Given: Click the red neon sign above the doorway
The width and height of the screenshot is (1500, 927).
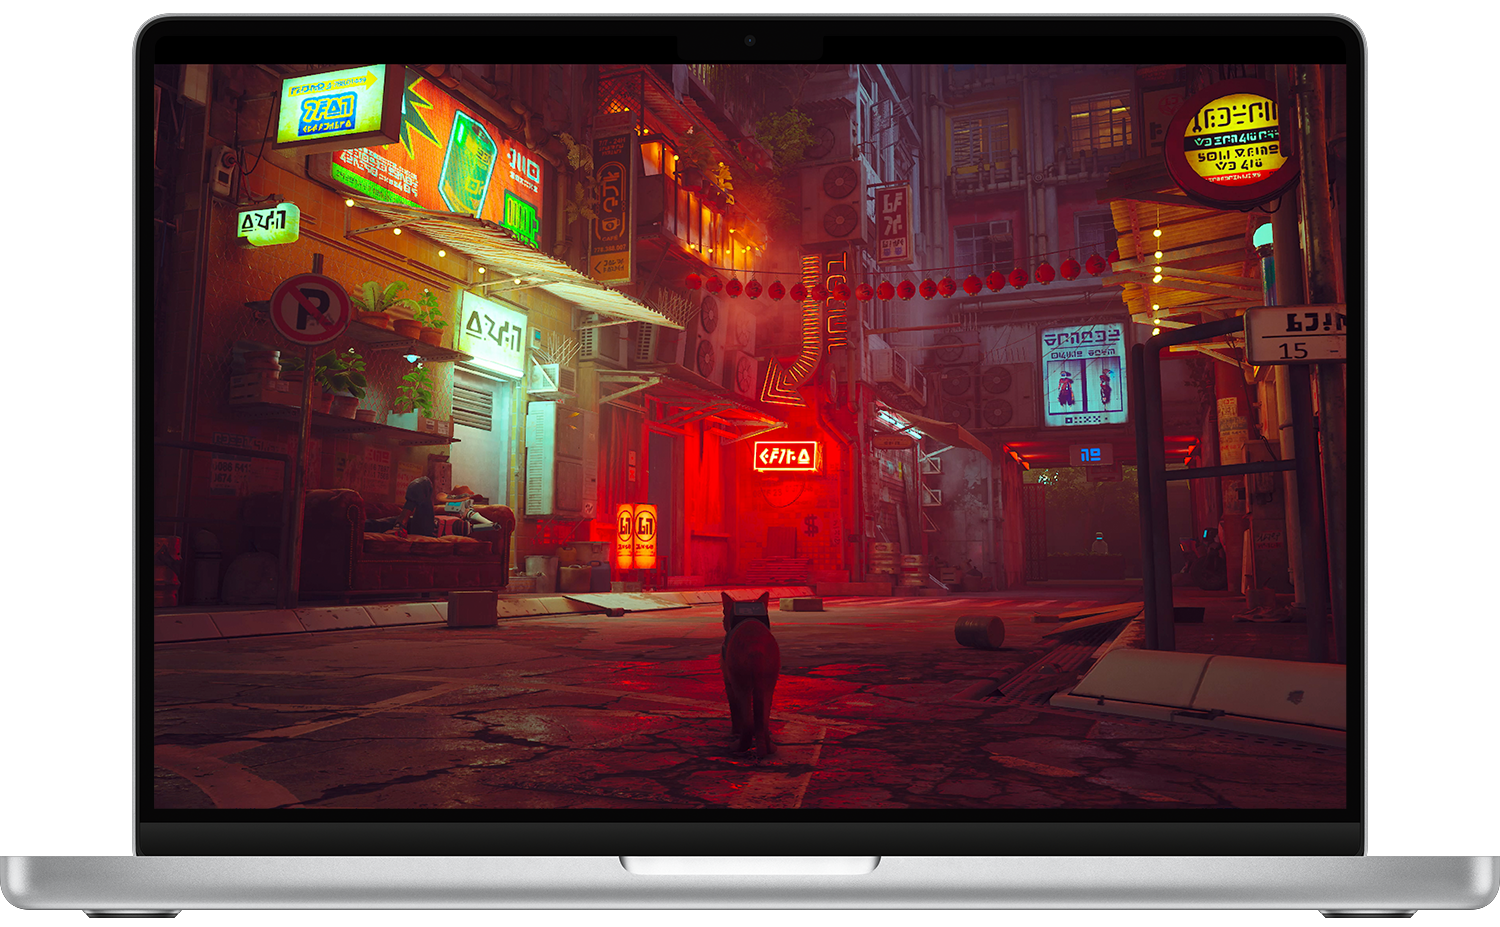Looking at the screenshot, I should tap(785, 457).
